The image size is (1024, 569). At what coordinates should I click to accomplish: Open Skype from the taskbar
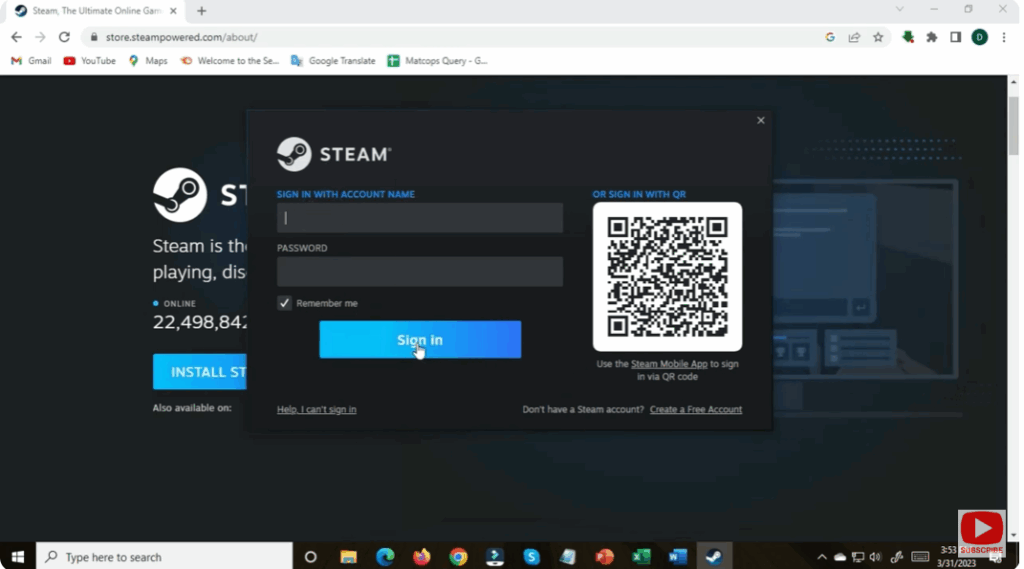point(532,557)
